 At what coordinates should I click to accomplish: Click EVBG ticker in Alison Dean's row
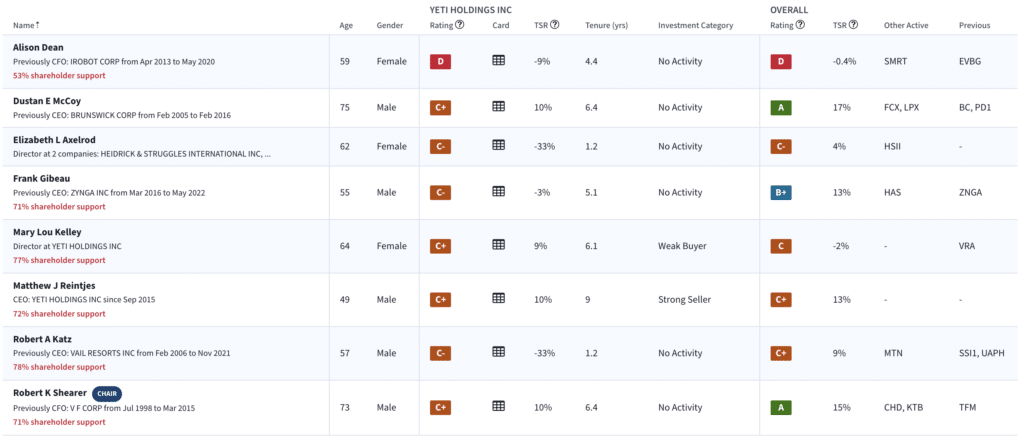point(970,61)
